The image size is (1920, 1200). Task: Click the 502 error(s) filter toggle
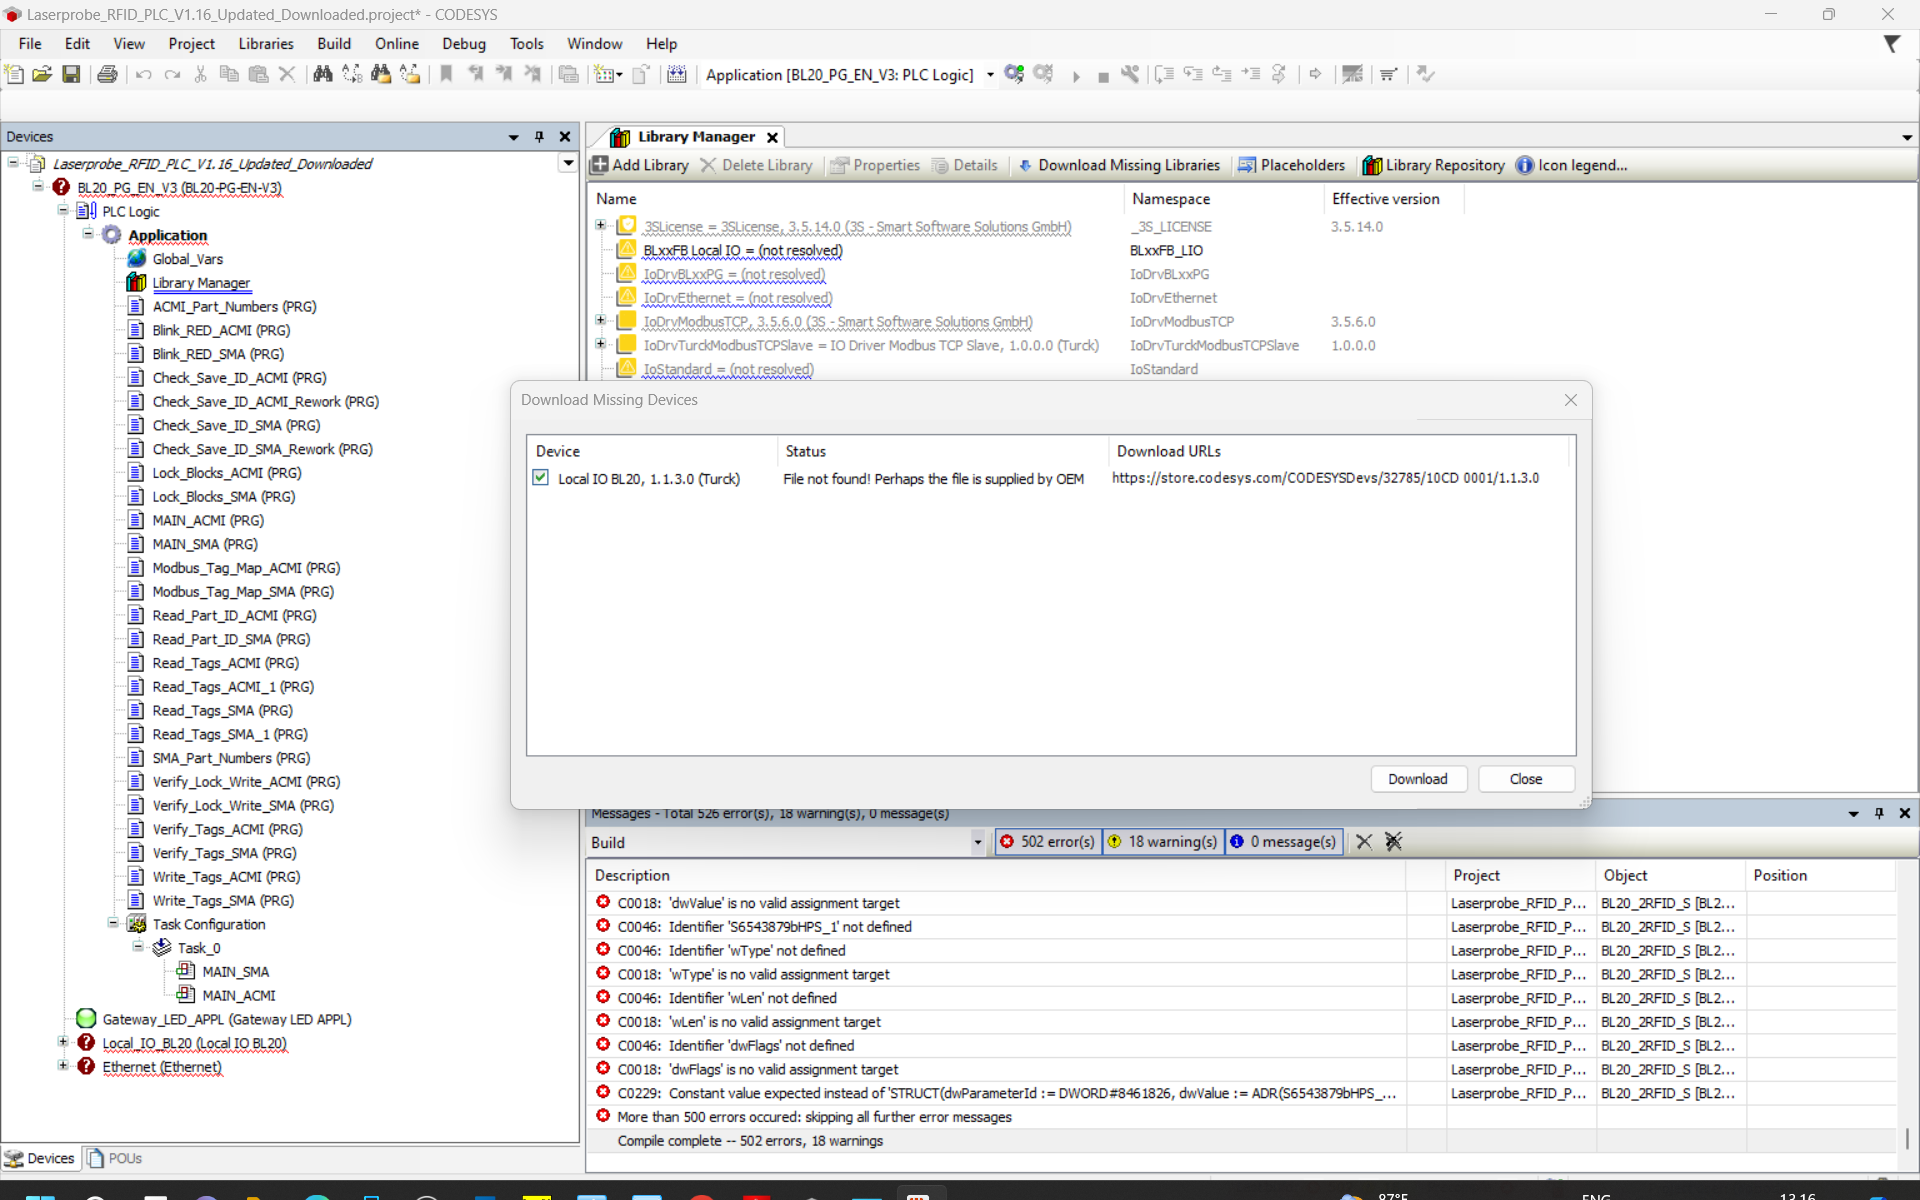click(x=1047, y=841)
